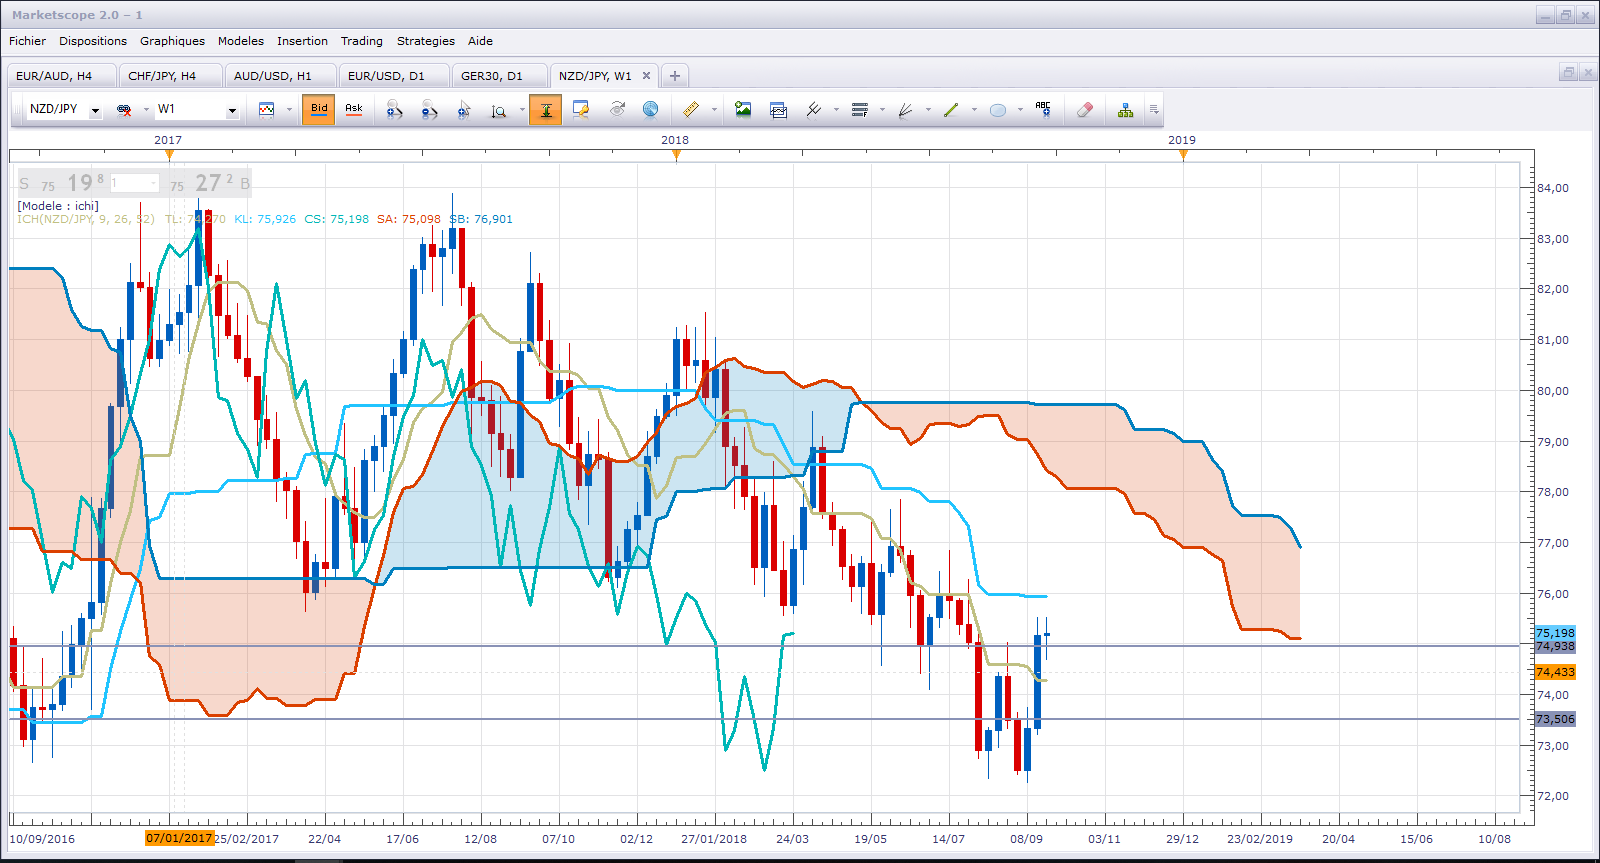Expand the unlink icon dropdown arrow
This screenshot has width=1600, height=863.
tap(146, 110)
